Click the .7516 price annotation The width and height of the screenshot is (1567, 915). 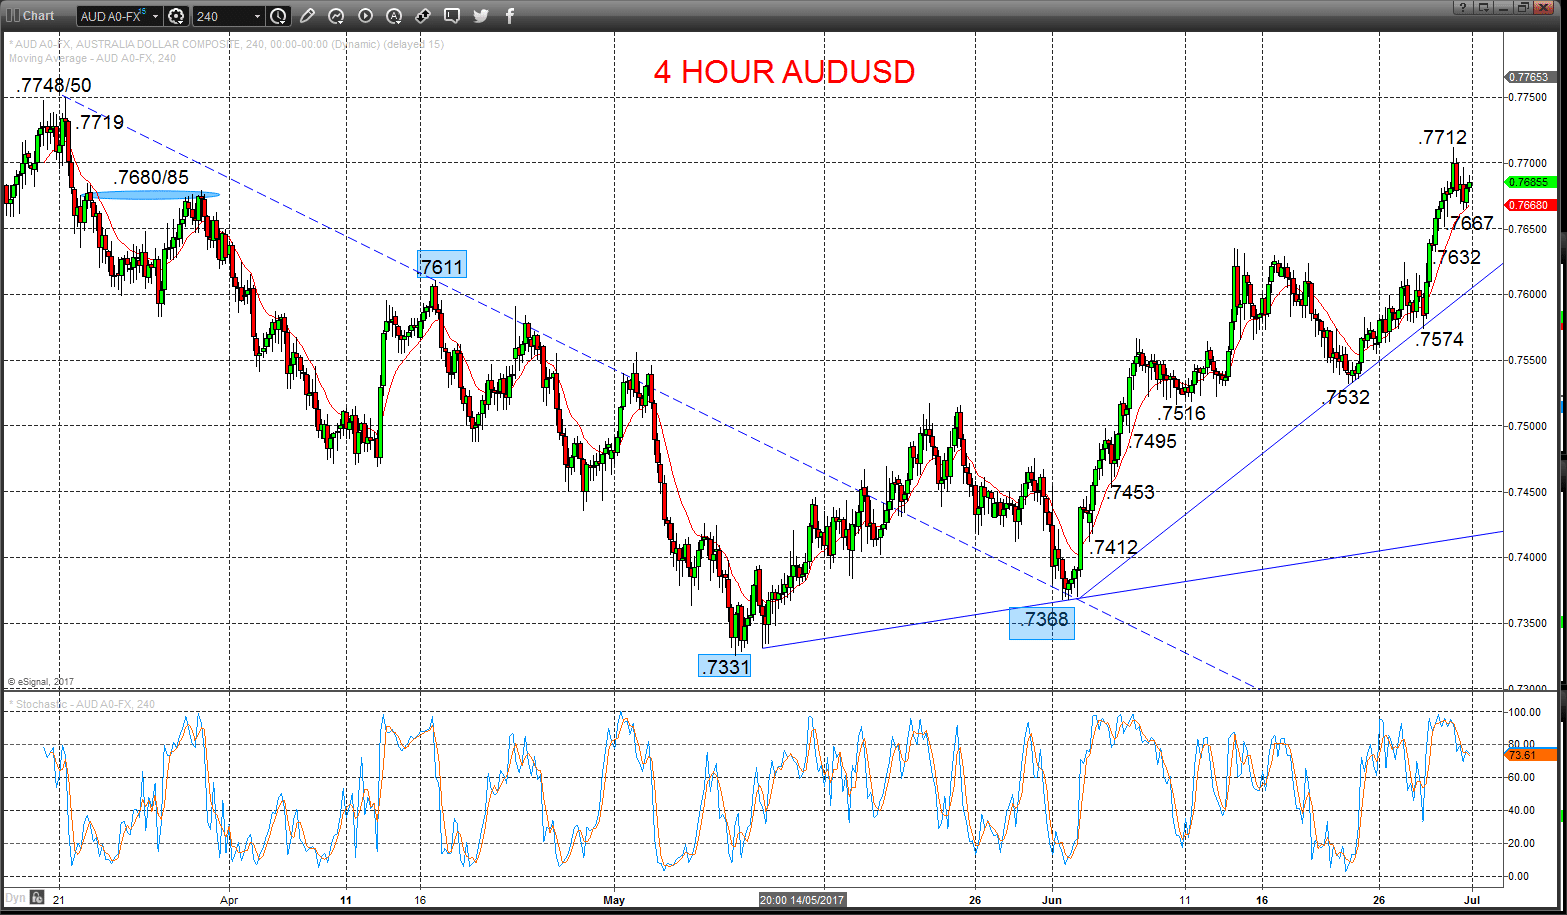point(1182,414)
